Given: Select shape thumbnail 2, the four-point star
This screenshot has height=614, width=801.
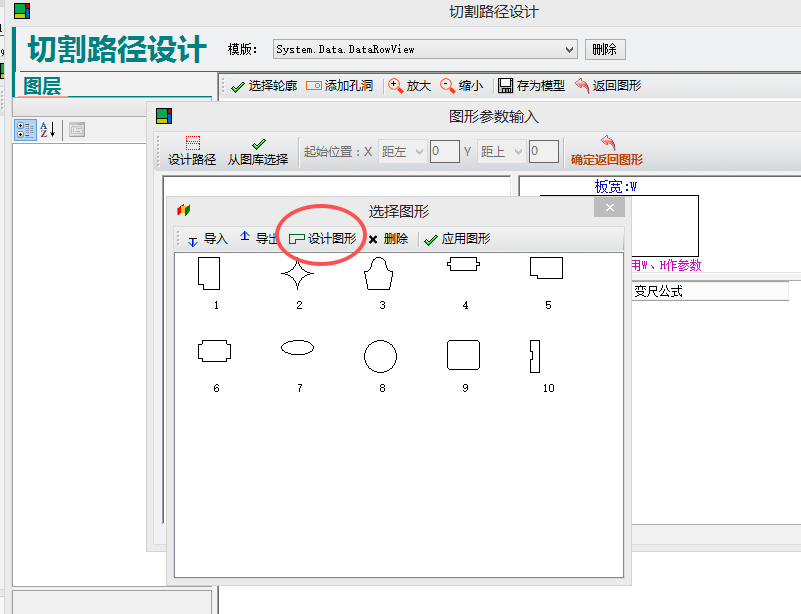Looking at the screenshot, I should pyautogui.click(x=298, y=274).
